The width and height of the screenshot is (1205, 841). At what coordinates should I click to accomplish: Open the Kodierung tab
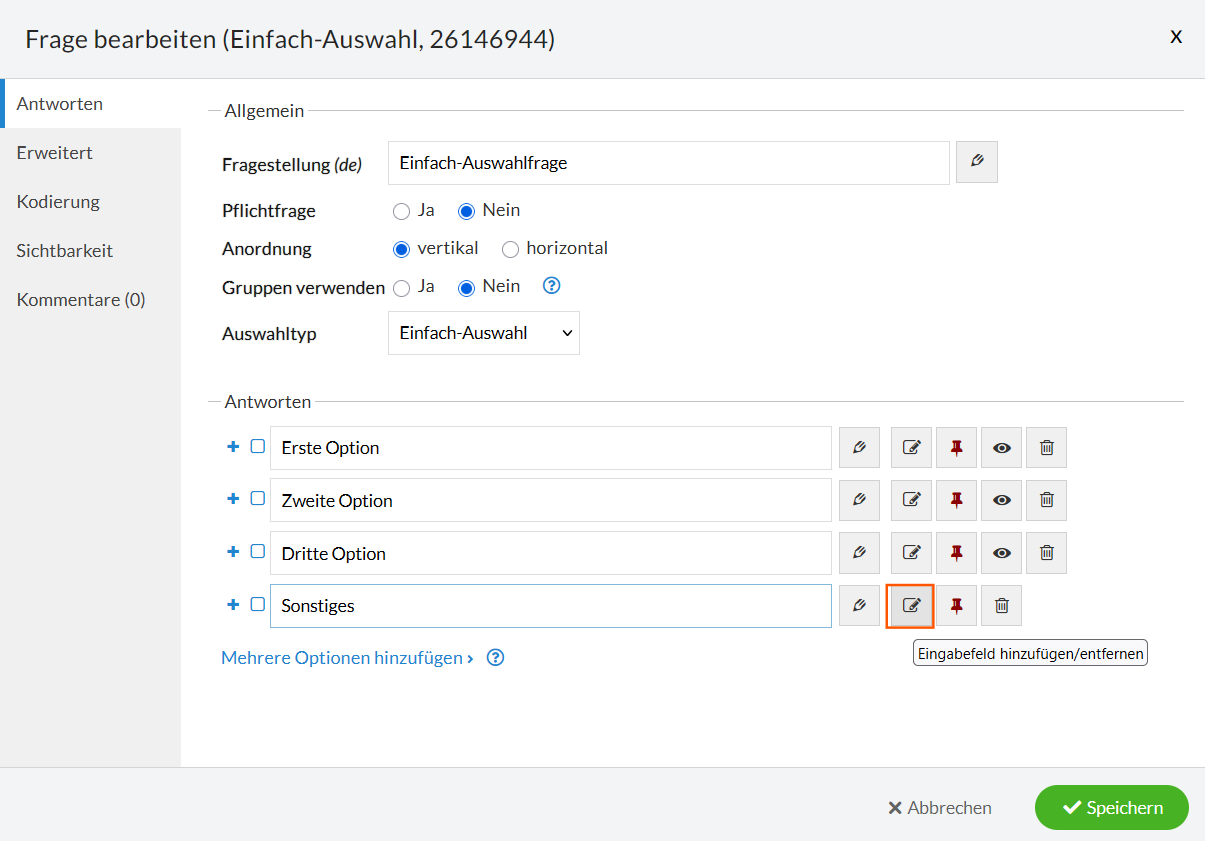coord(58,202)
